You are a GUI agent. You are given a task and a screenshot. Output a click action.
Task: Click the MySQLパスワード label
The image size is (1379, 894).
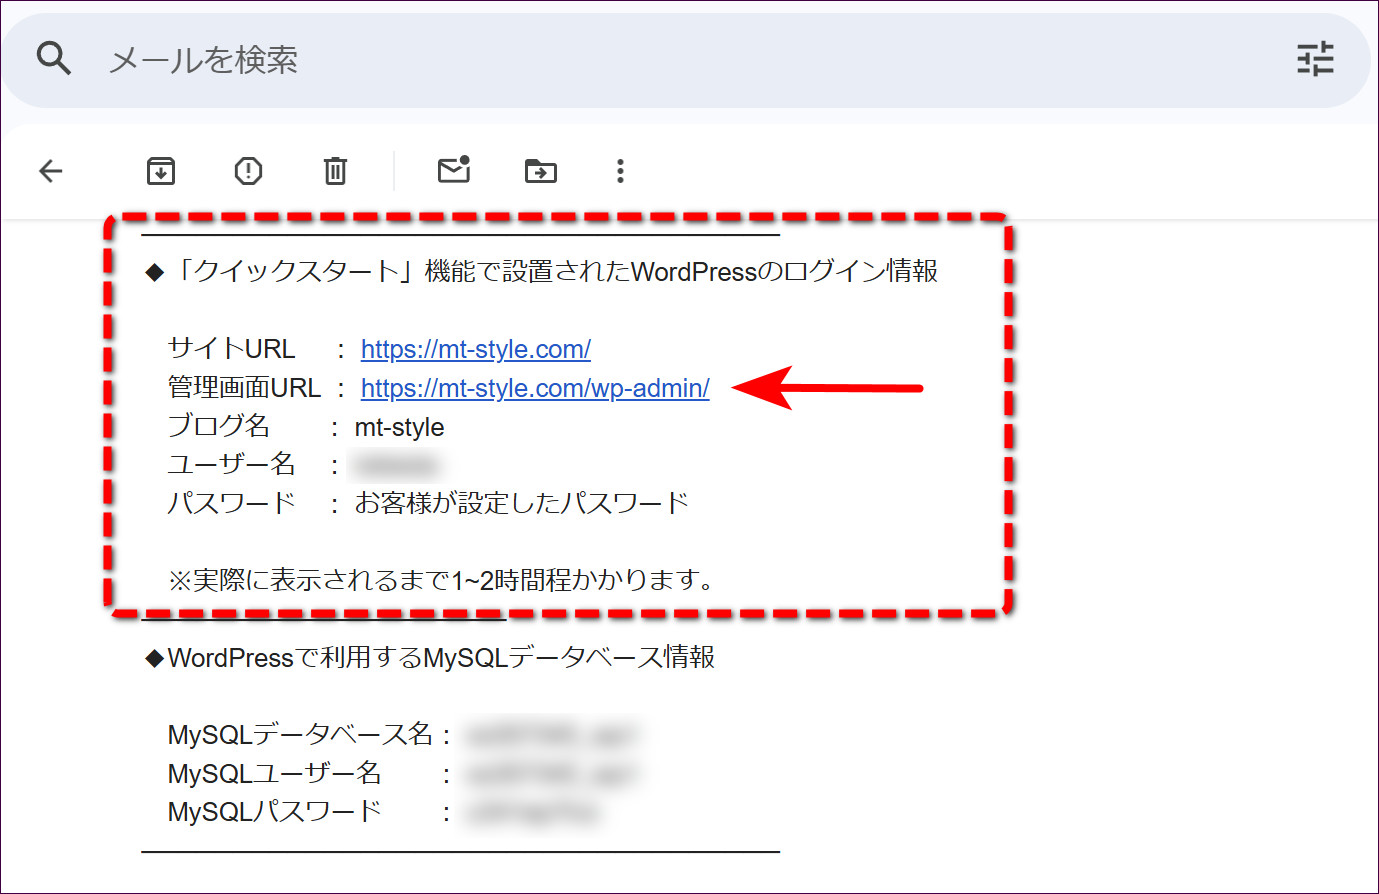click(275, 812)
